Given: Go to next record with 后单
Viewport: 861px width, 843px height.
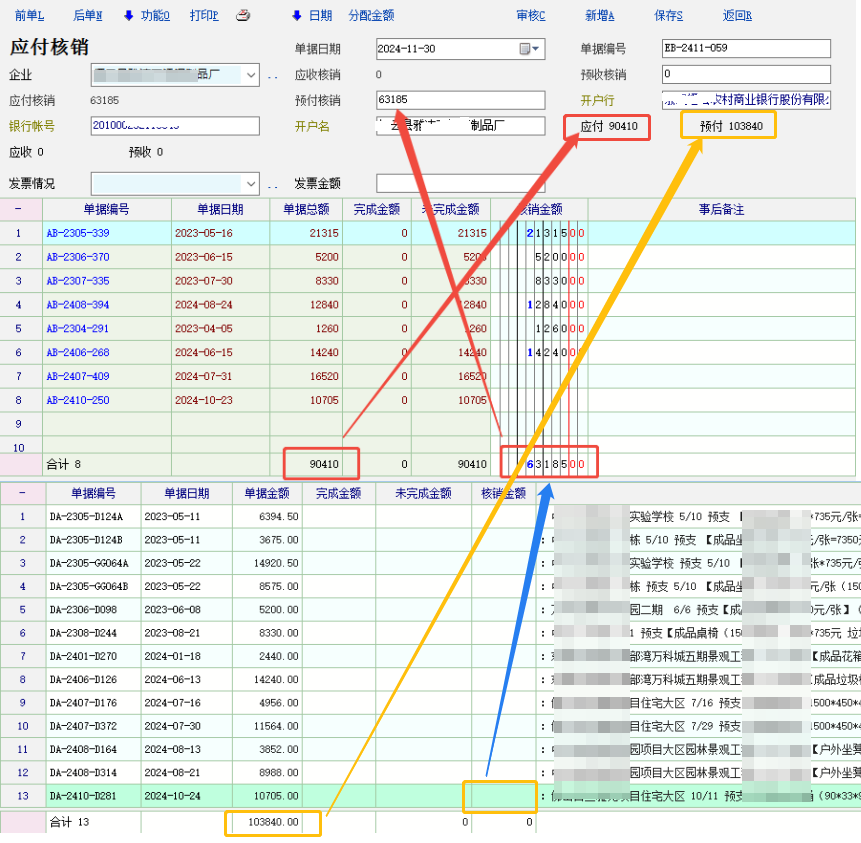Looking at the screenshot, I should (87, 16).
